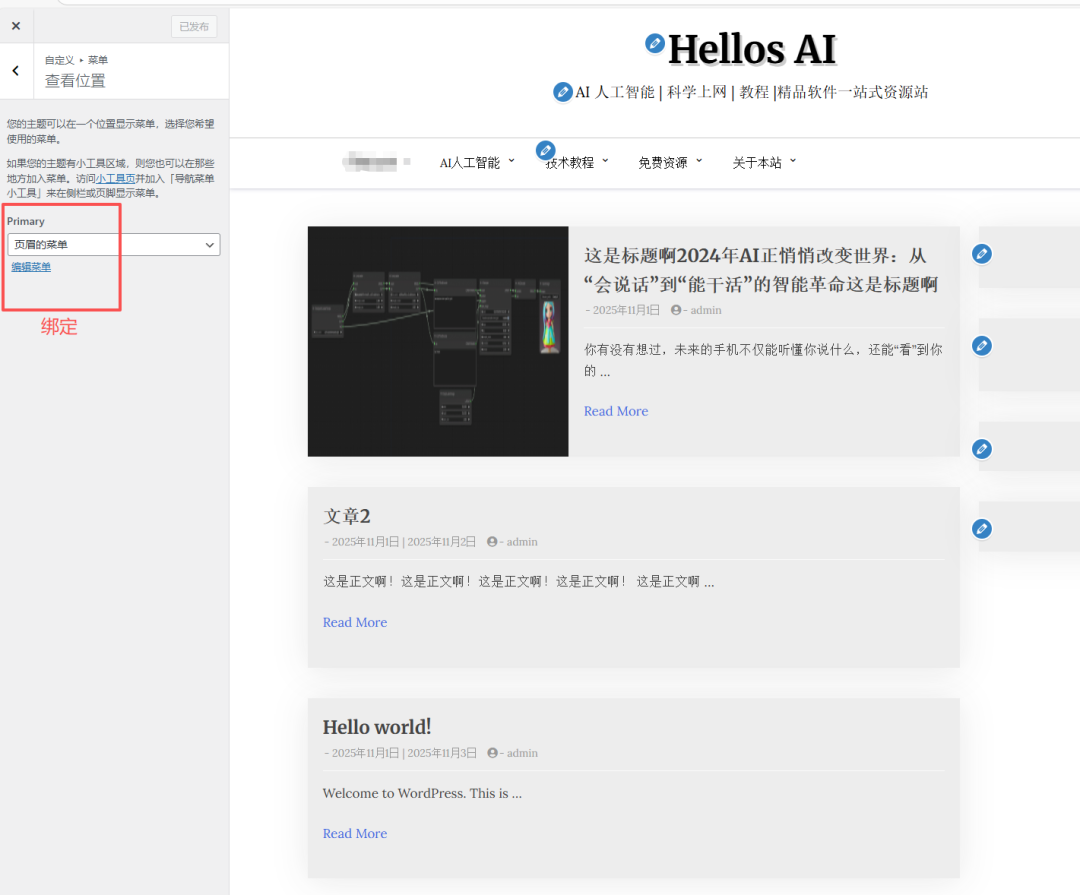
Task: Click edit pencil beside Hellos AI site title
Action: pyautogui.click(x=655, y=43)
